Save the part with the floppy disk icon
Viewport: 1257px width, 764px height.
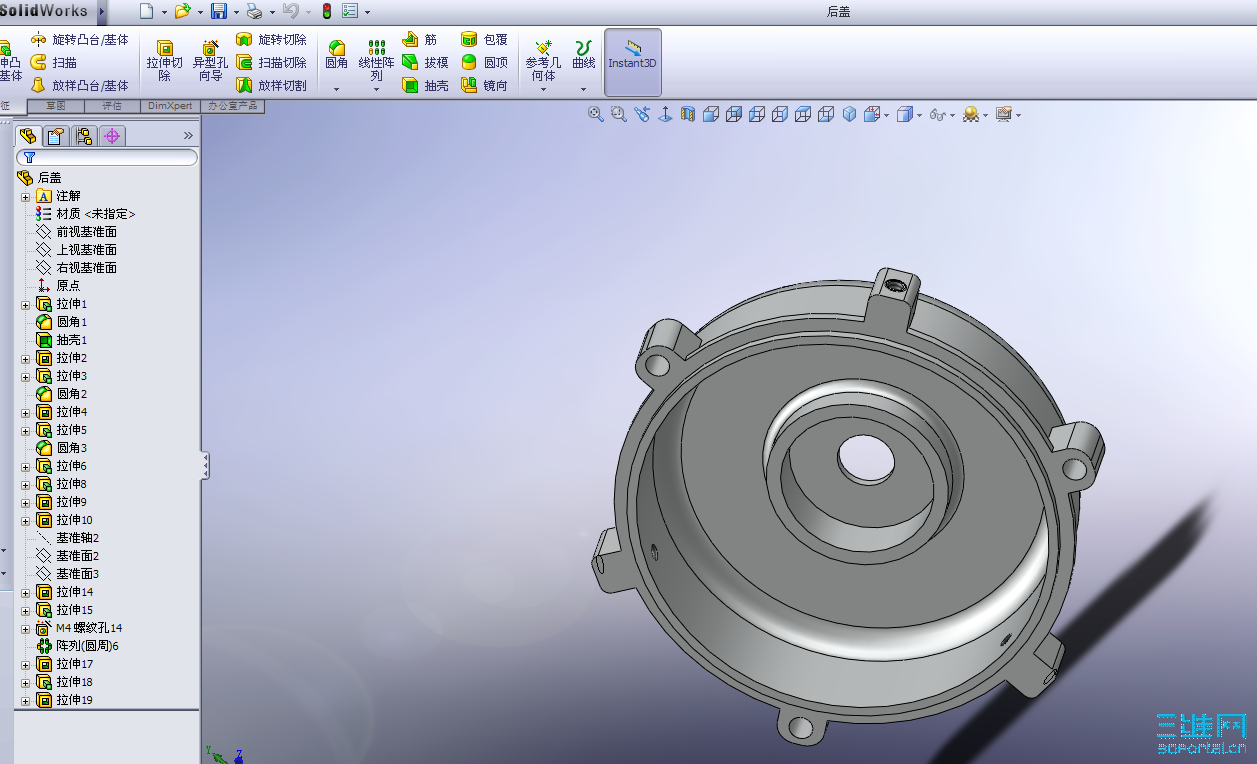click(219, 11)
